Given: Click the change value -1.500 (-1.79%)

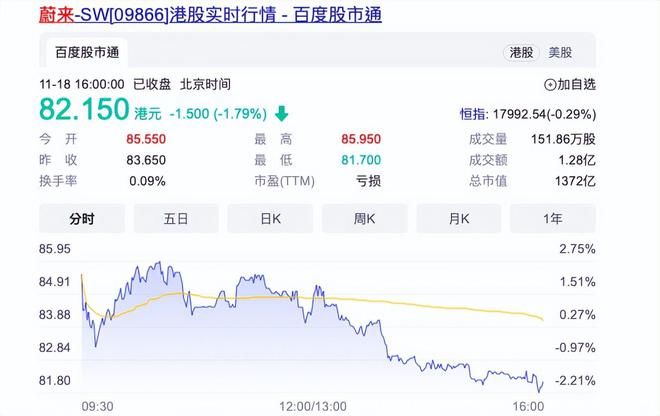Looking at the screenshot, I should click(x=218, y=114).
